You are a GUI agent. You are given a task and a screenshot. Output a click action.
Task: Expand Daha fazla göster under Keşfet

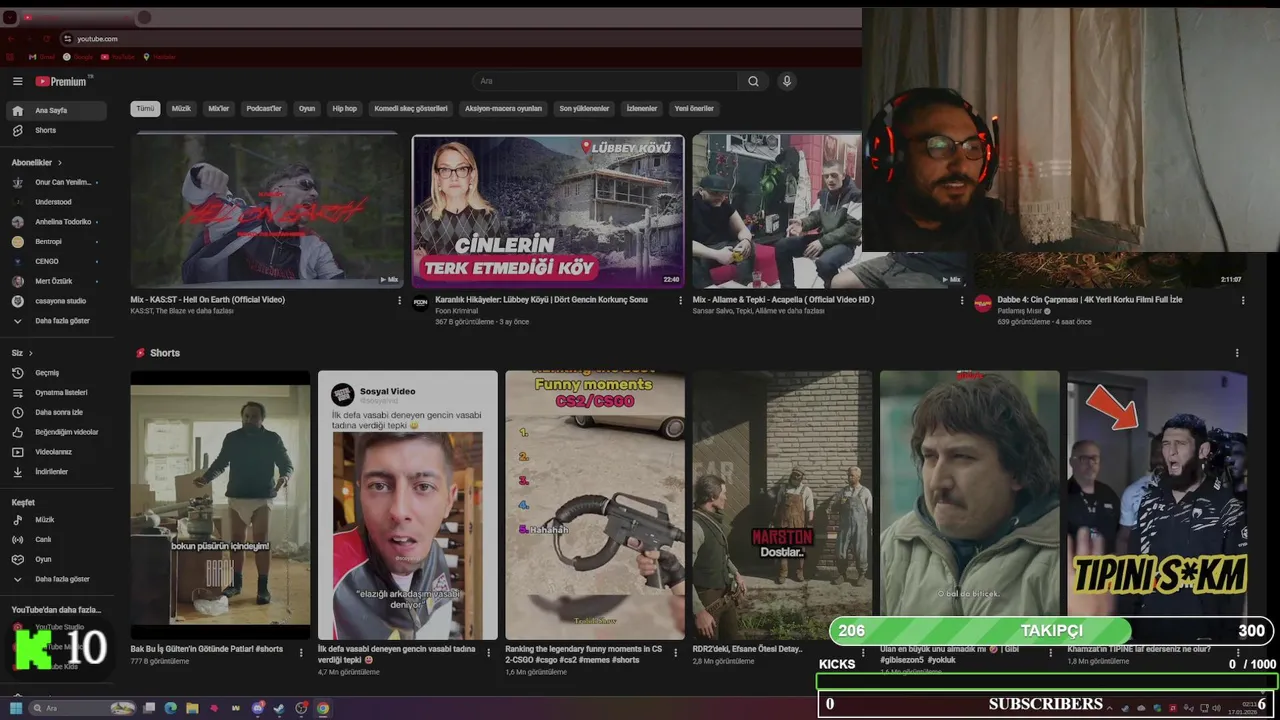click(x=56, y=579)
